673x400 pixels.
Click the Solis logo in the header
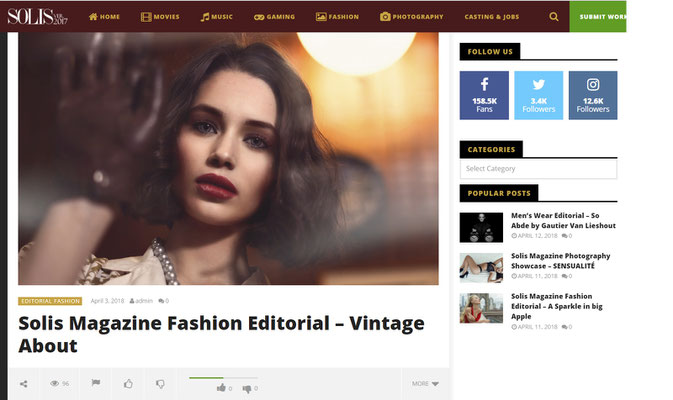click(37, 17)
